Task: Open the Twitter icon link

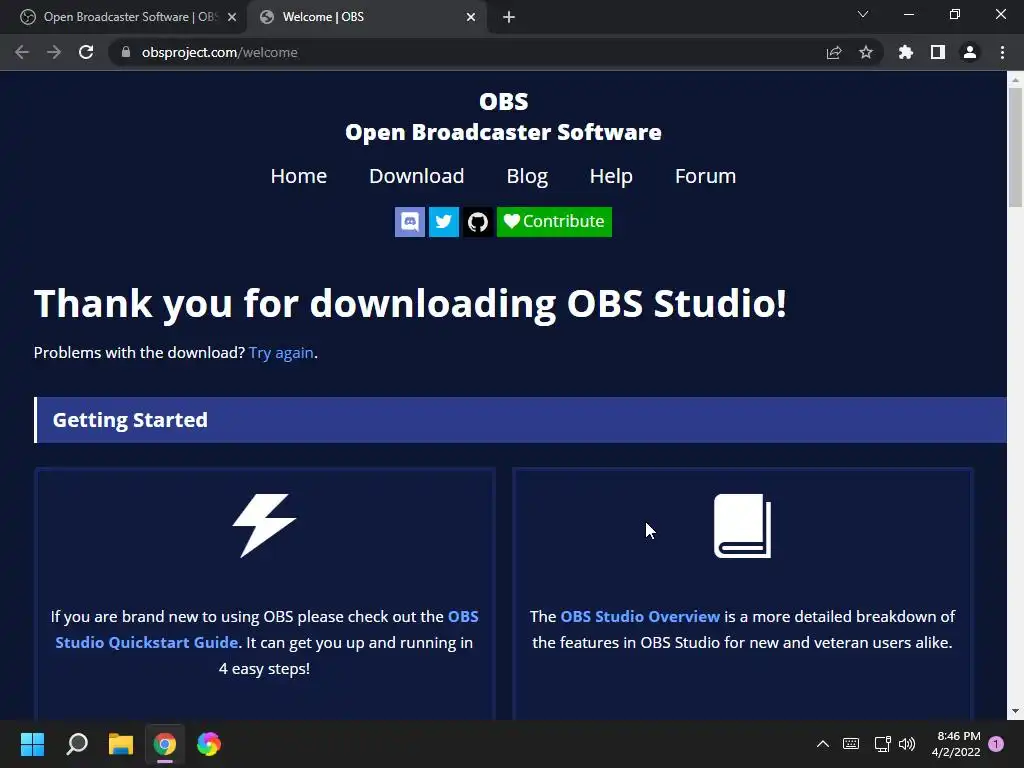Action: click(x=443, y=222)
